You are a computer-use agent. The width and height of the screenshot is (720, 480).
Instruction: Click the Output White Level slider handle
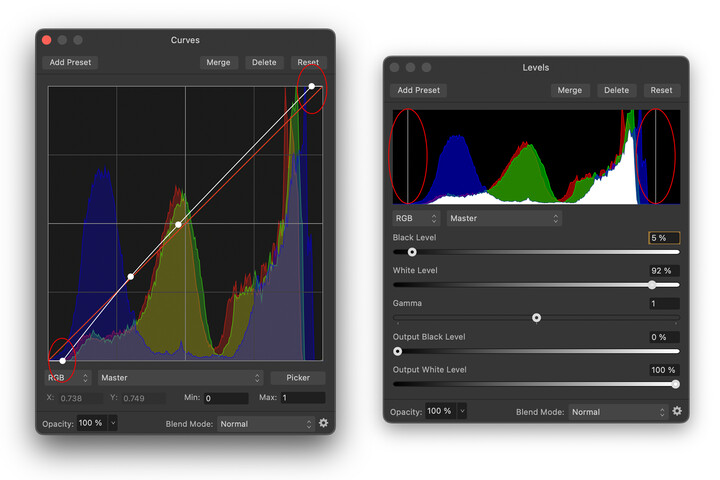point(675,384)
